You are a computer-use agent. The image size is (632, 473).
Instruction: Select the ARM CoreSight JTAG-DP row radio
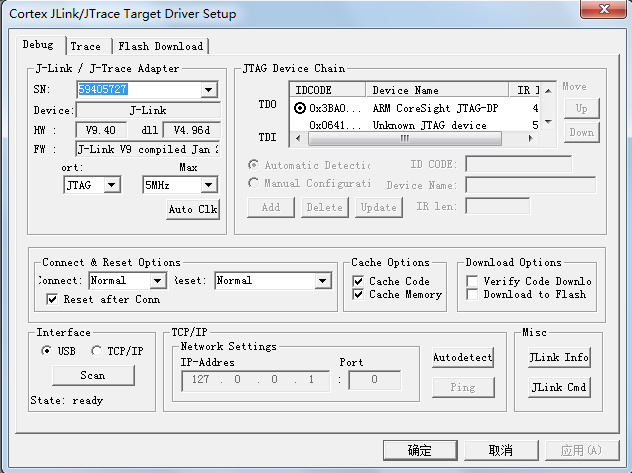point(299,108)
